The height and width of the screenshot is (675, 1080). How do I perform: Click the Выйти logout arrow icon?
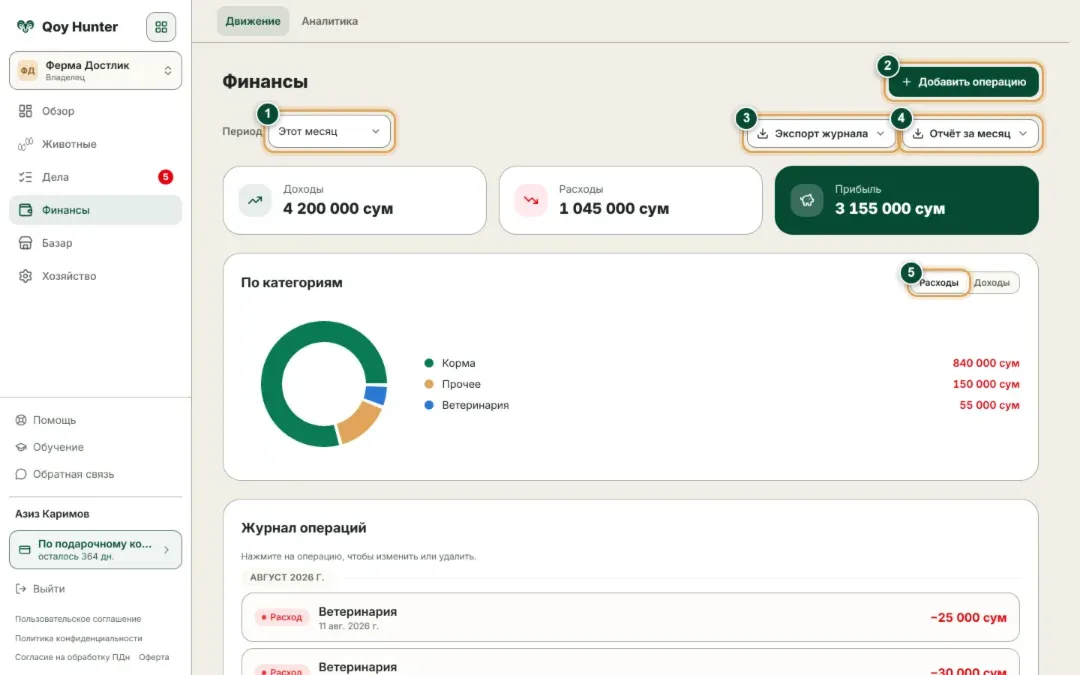point(21,589)
